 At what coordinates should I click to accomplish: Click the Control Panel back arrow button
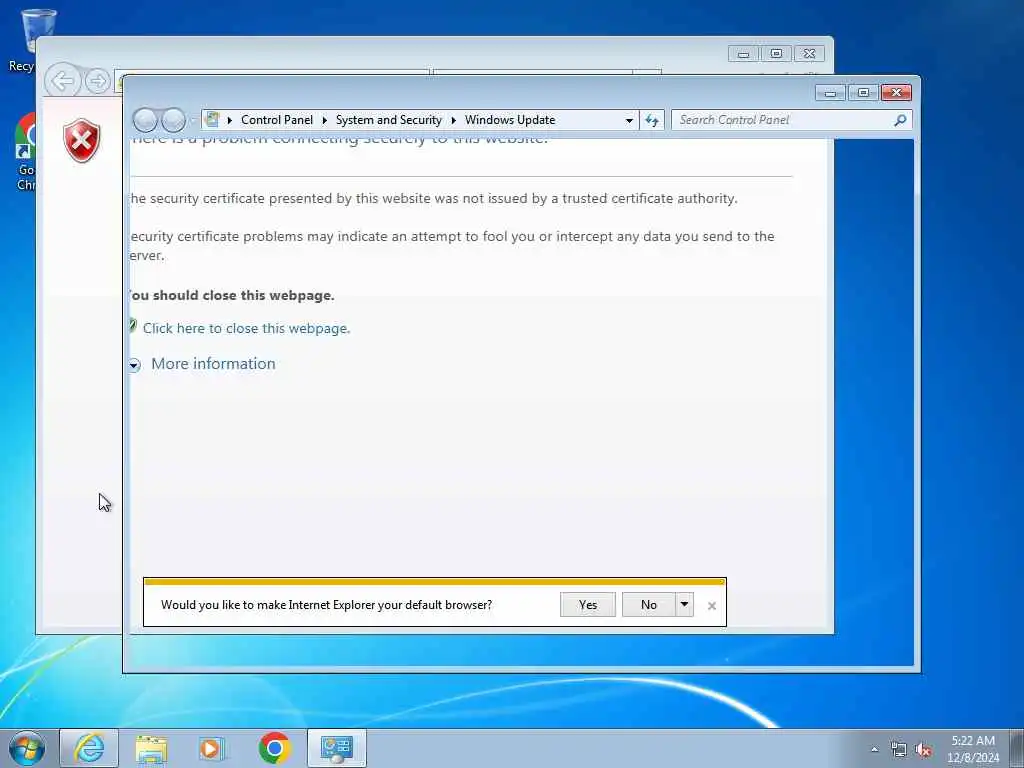click(145, 120)
